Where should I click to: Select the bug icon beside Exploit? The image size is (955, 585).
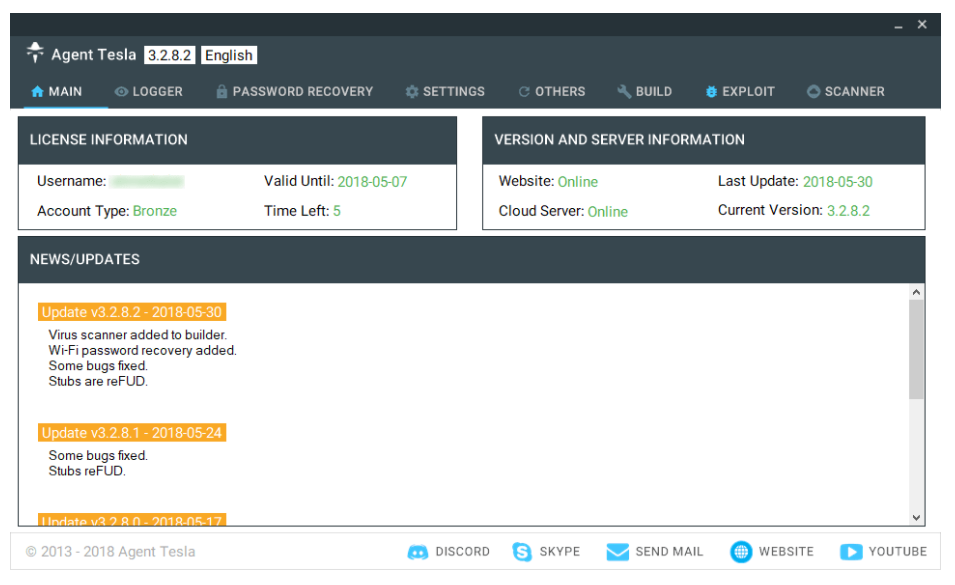tap(711, 92)
